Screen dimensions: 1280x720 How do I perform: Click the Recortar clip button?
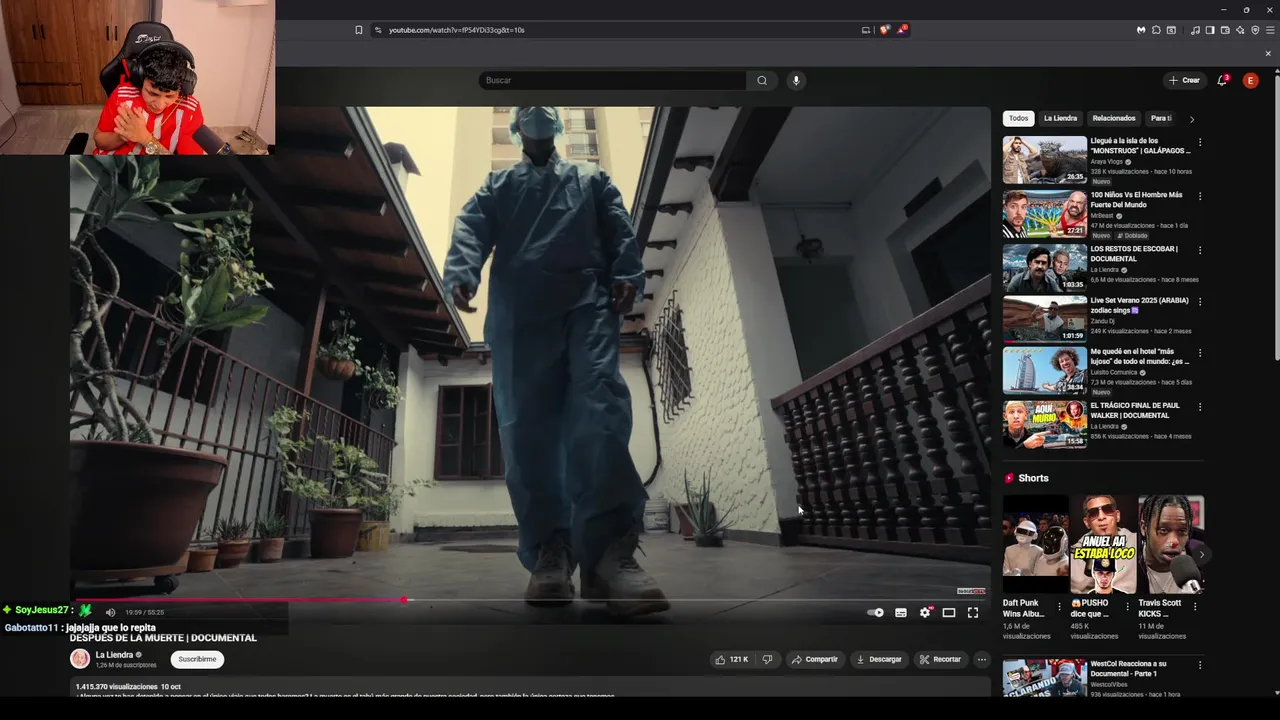(x=940, y=659)
